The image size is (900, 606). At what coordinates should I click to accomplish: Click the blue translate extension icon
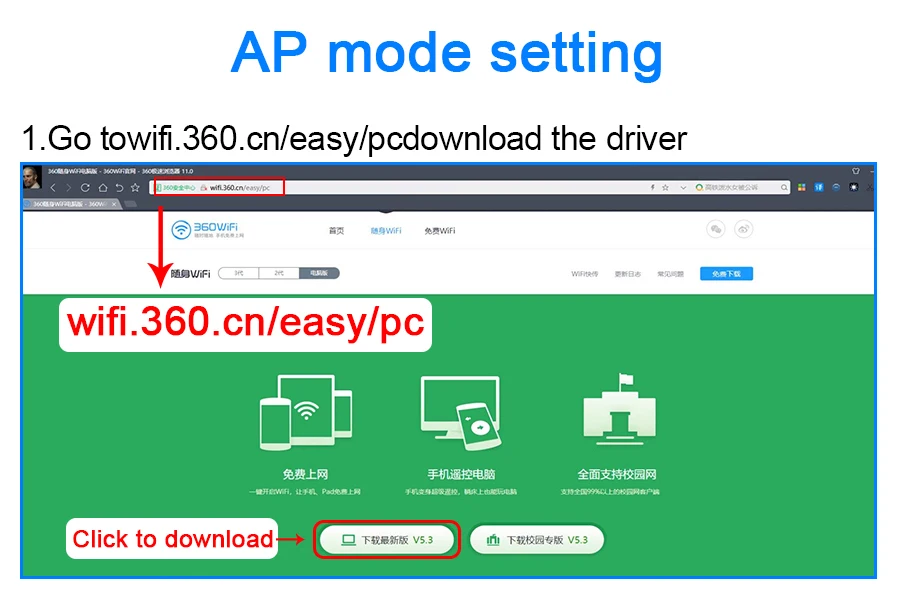(x=818, y=188)
